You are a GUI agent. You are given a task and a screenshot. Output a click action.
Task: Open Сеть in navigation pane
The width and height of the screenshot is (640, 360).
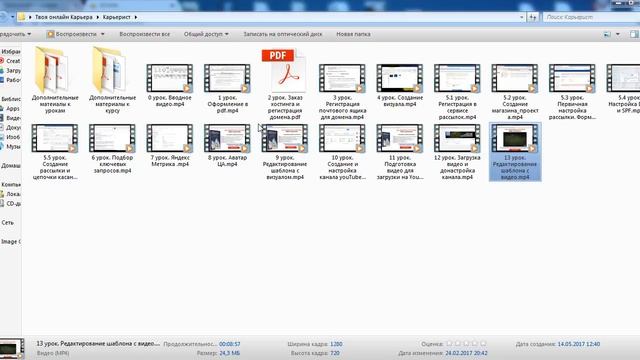(8, 223)
